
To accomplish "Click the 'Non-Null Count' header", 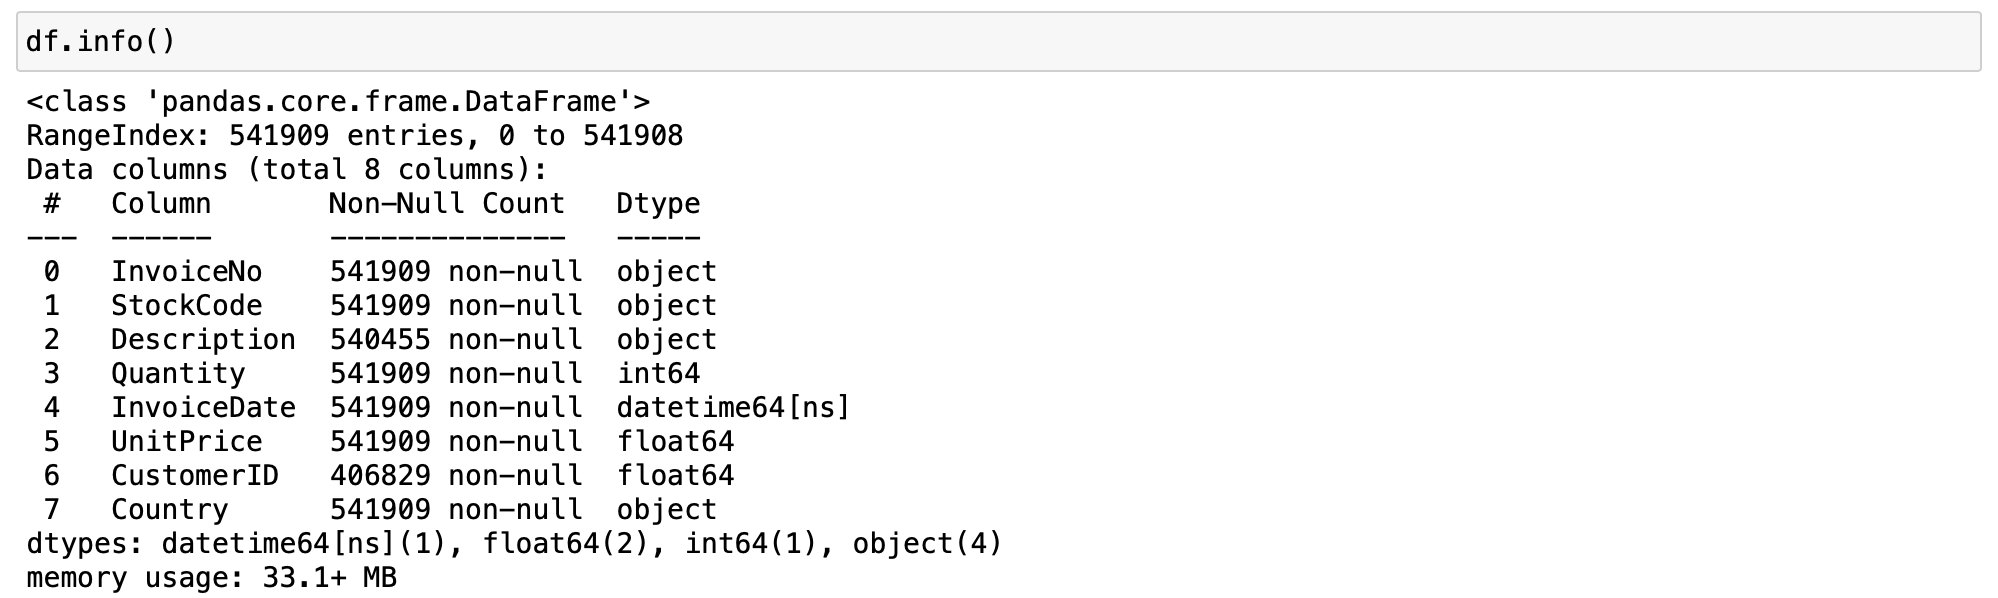I will [x=447, y=204].
